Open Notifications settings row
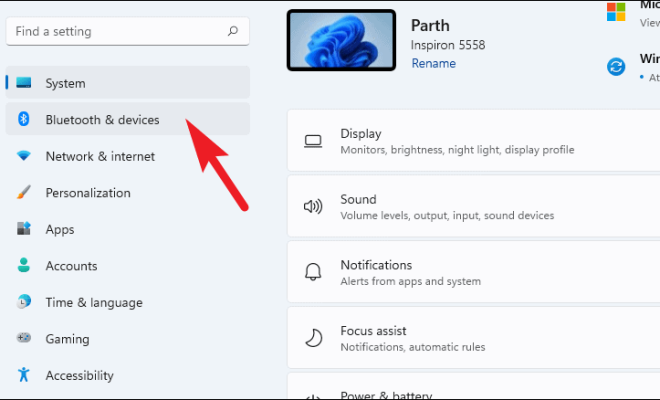This screenshot has width=660, height=400. tap(474, 272)
